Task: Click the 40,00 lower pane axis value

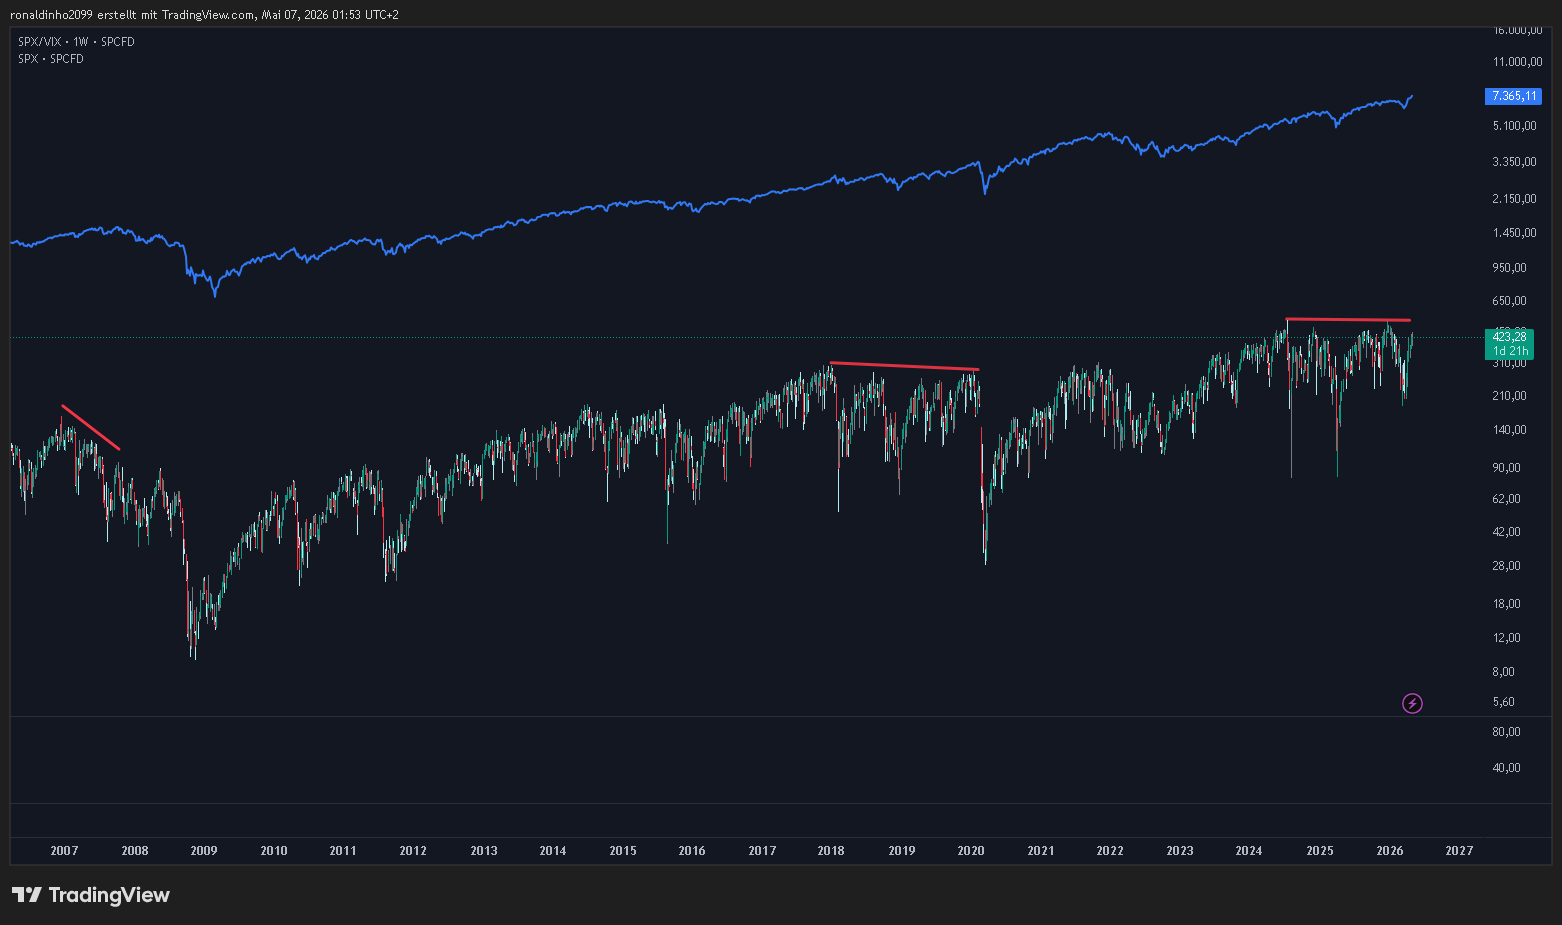Action: (x=1507, y=768)
